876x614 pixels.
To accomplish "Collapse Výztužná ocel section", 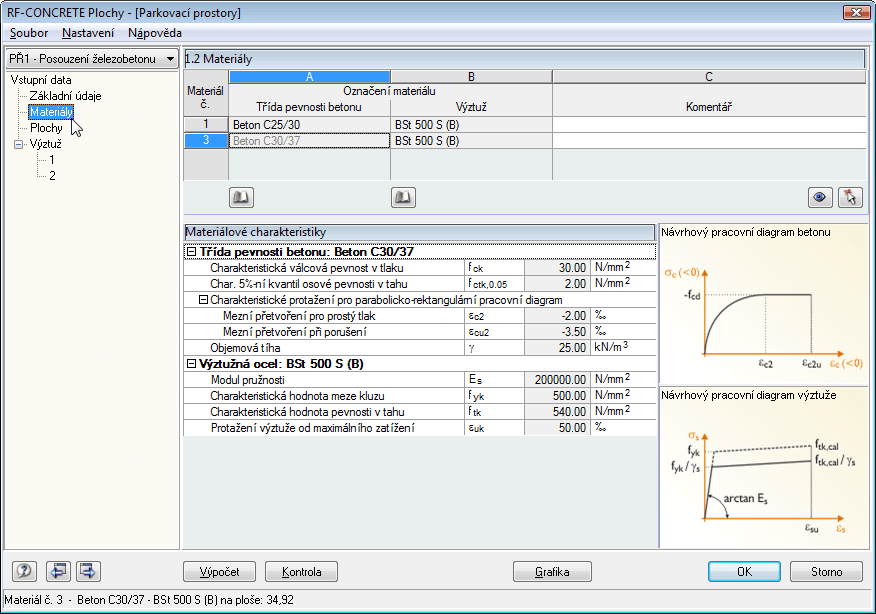I will (x=191, y=364).
